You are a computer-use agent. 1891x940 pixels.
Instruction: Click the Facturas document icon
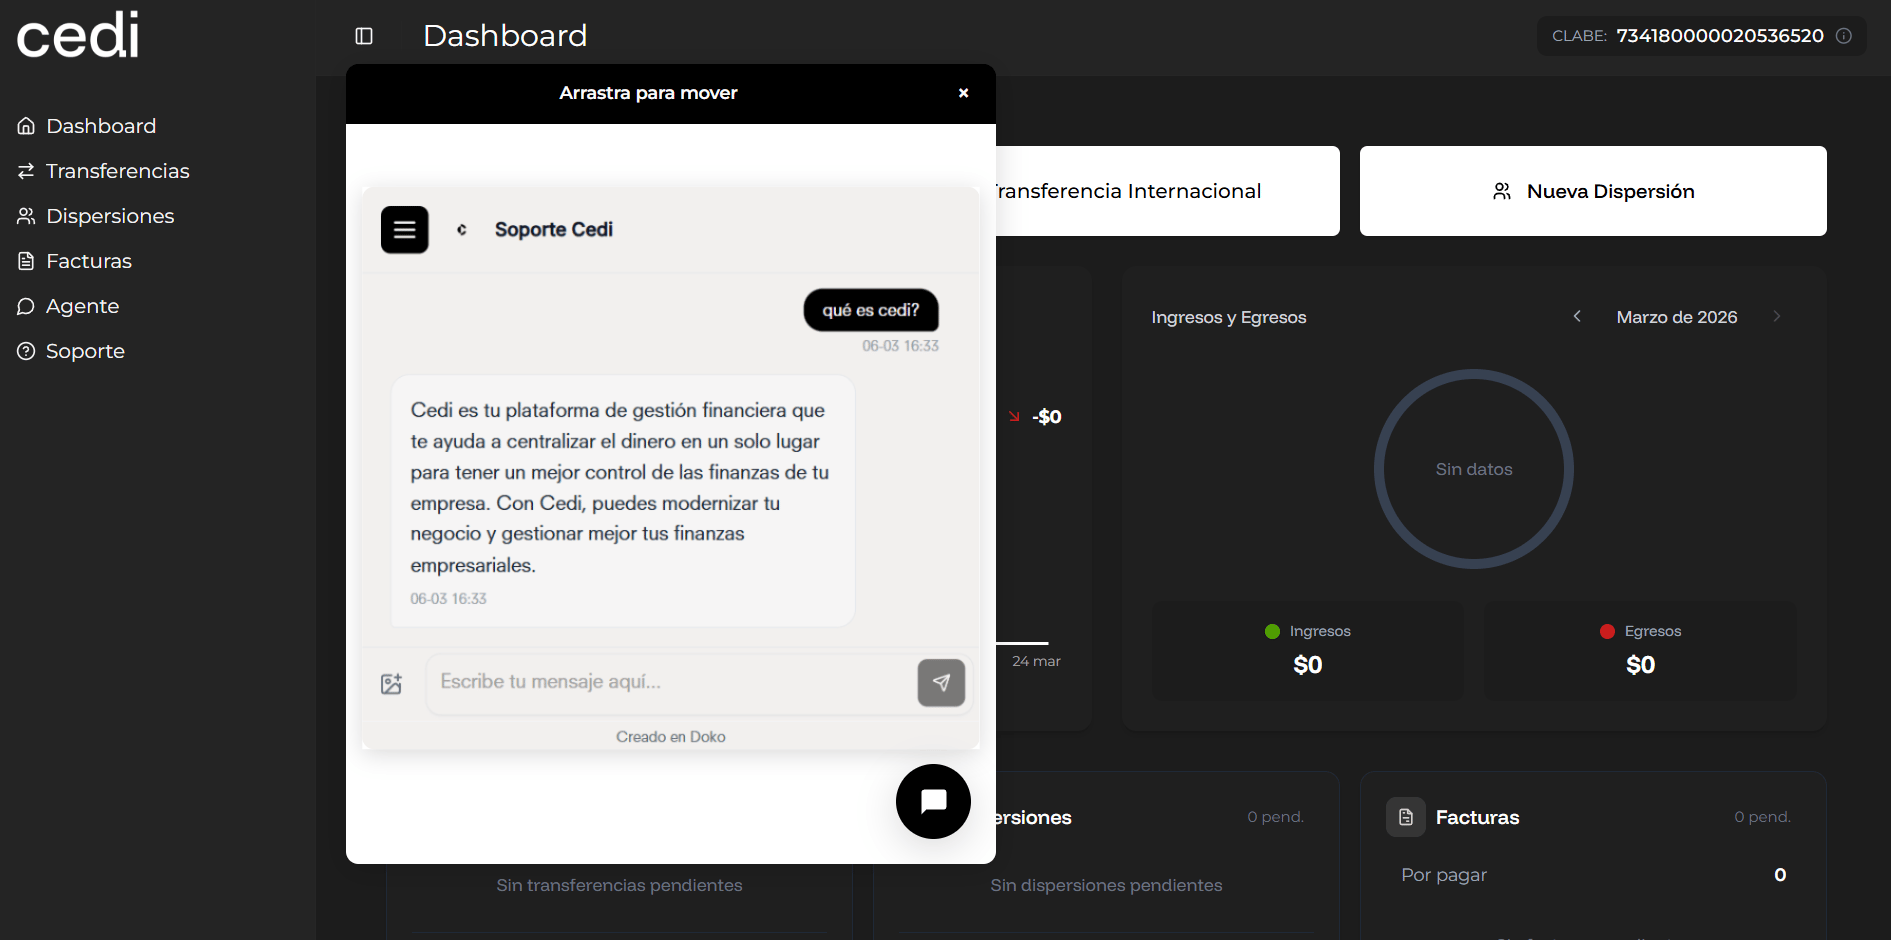pyautogui.click(x=1406, y=817)
